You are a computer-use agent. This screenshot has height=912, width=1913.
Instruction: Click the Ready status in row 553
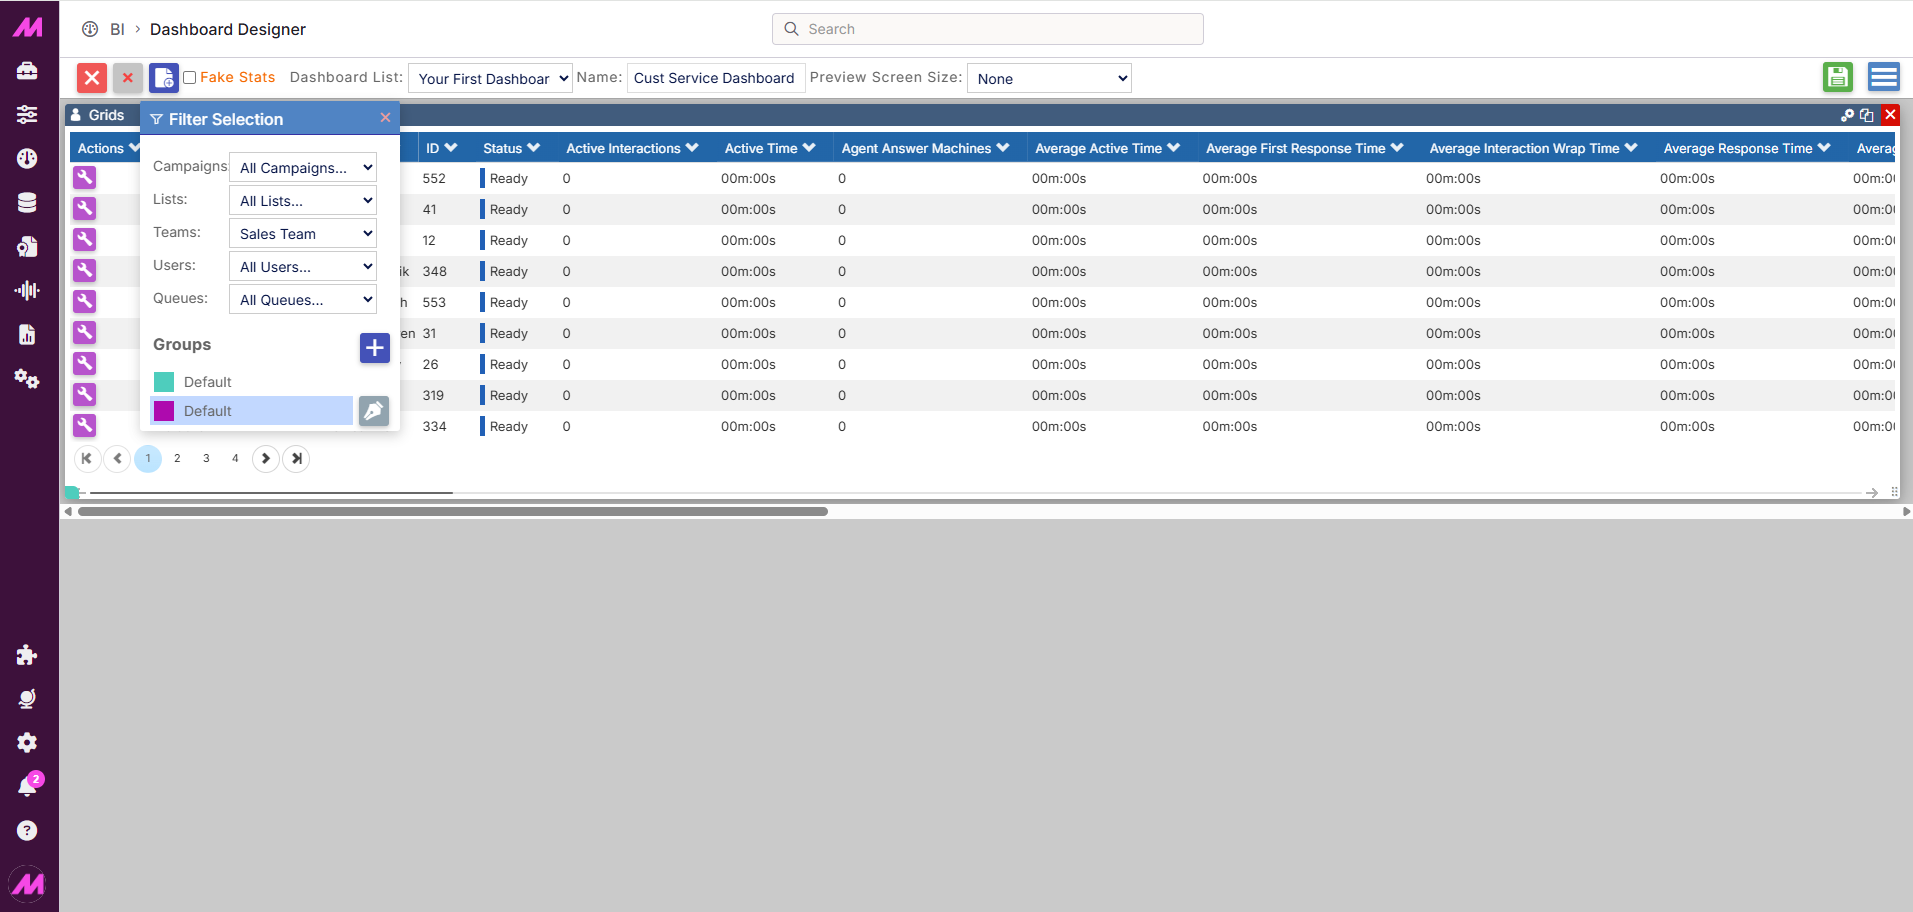click(508, 302)
